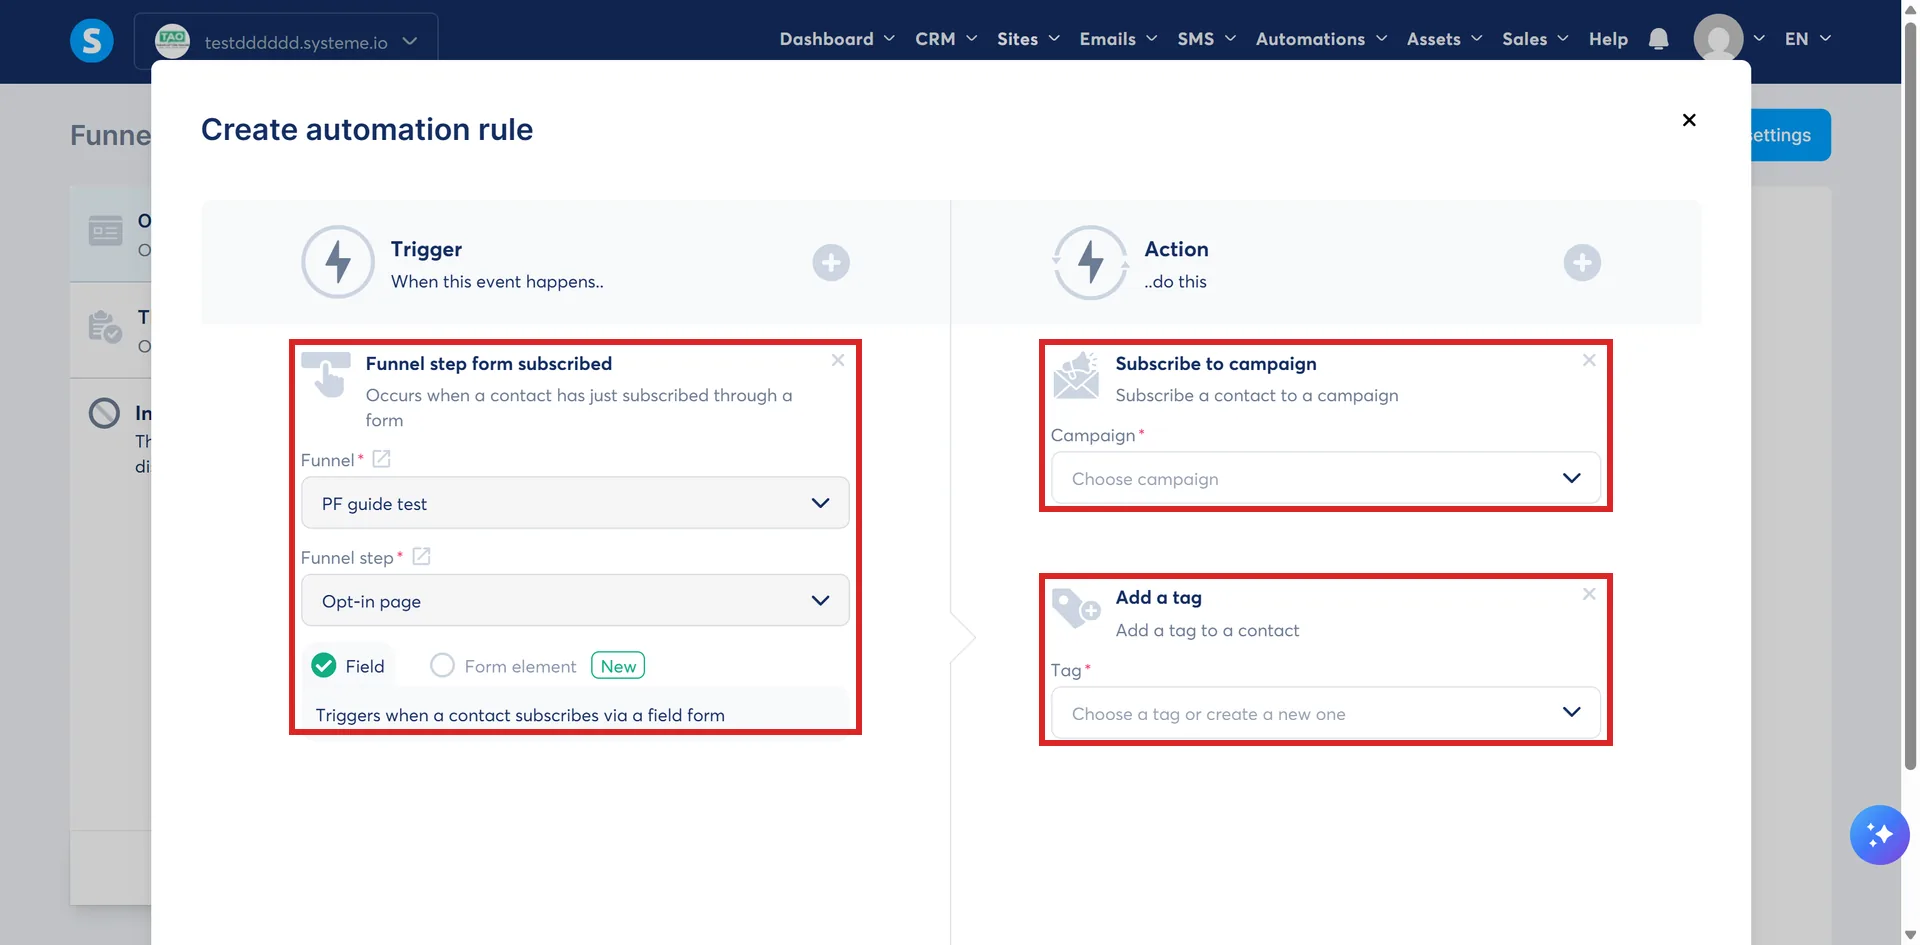Open the CRM menu

pyautogui.click(x=946, y=39)
